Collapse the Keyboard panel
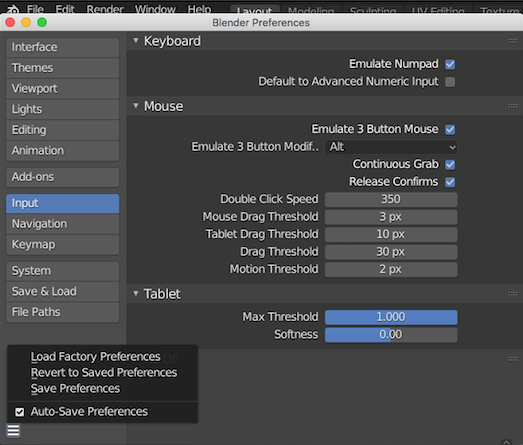 pos(136,41)
